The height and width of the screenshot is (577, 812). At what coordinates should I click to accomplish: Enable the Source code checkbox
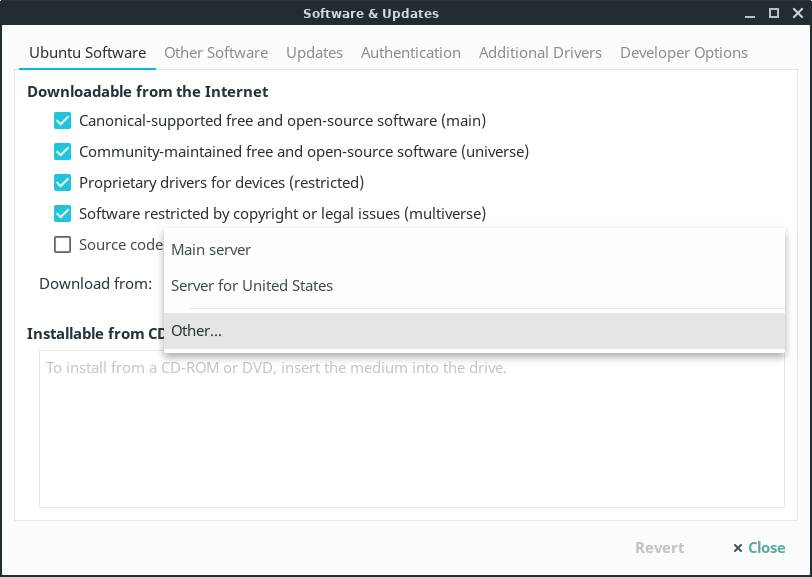[63, 245]
